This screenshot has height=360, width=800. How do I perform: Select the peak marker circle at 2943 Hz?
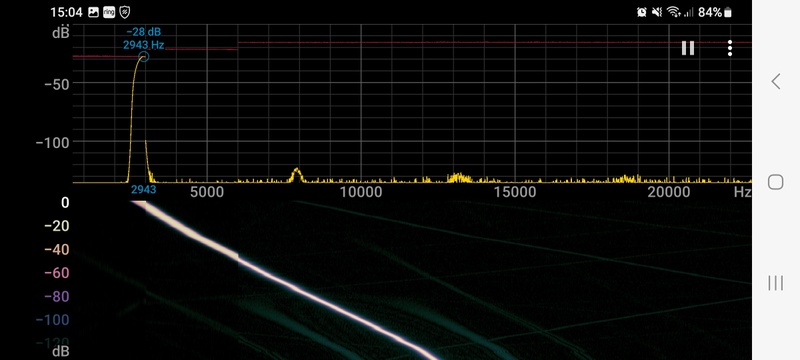click(x=143, y=57)
